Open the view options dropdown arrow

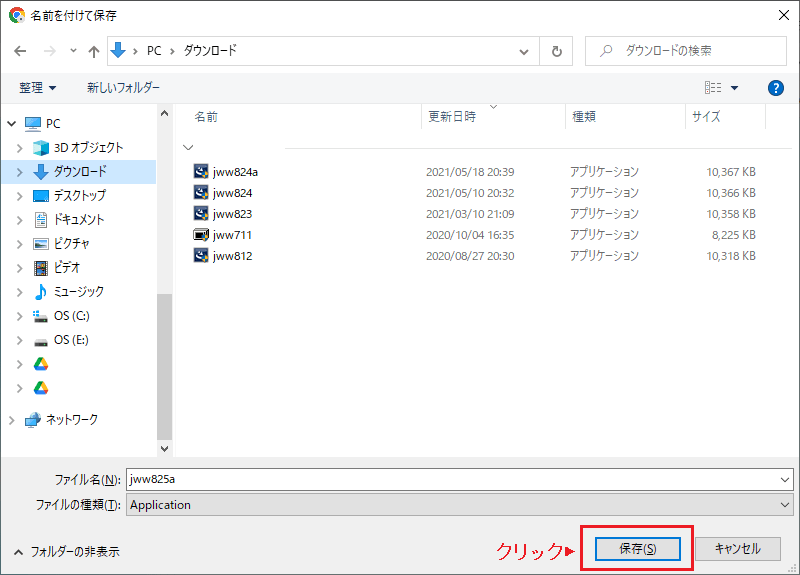click(x=735, y=88)
